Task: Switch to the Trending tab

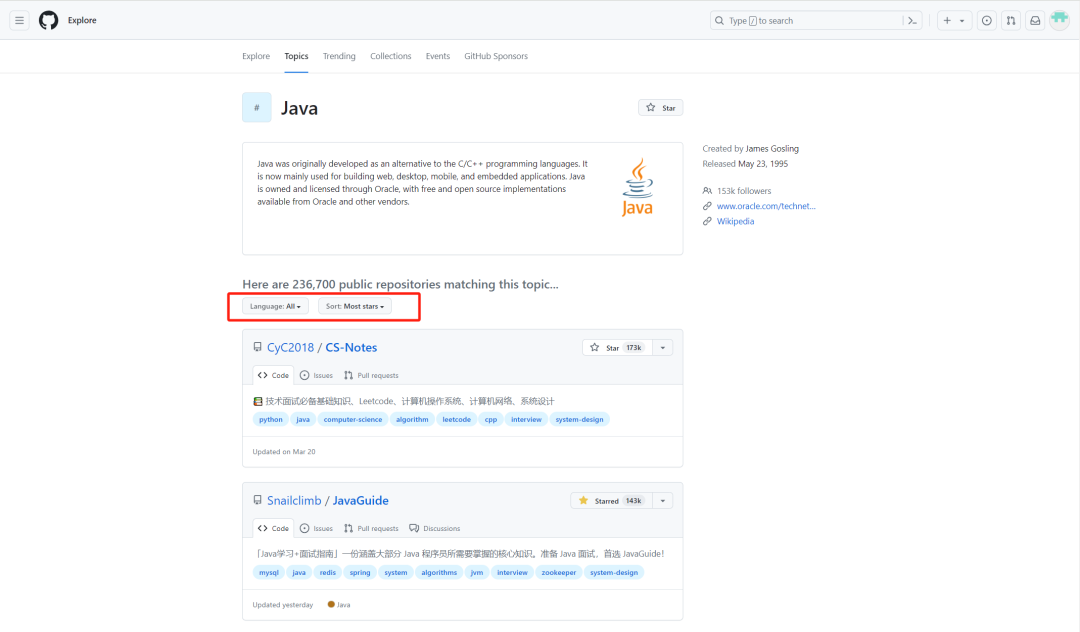Action: (x=339, y=56)
